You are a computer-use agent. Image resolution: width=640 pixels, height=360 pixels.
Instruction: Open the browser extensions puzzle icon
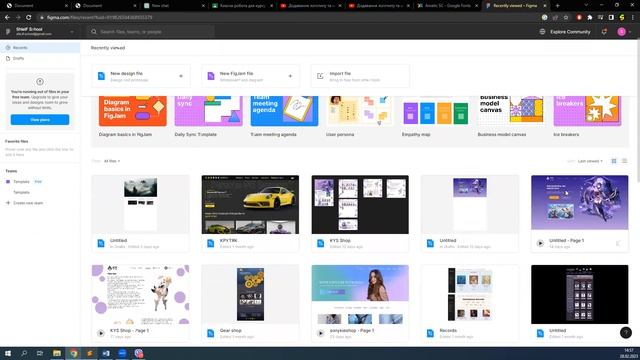[x=590, y=18]
